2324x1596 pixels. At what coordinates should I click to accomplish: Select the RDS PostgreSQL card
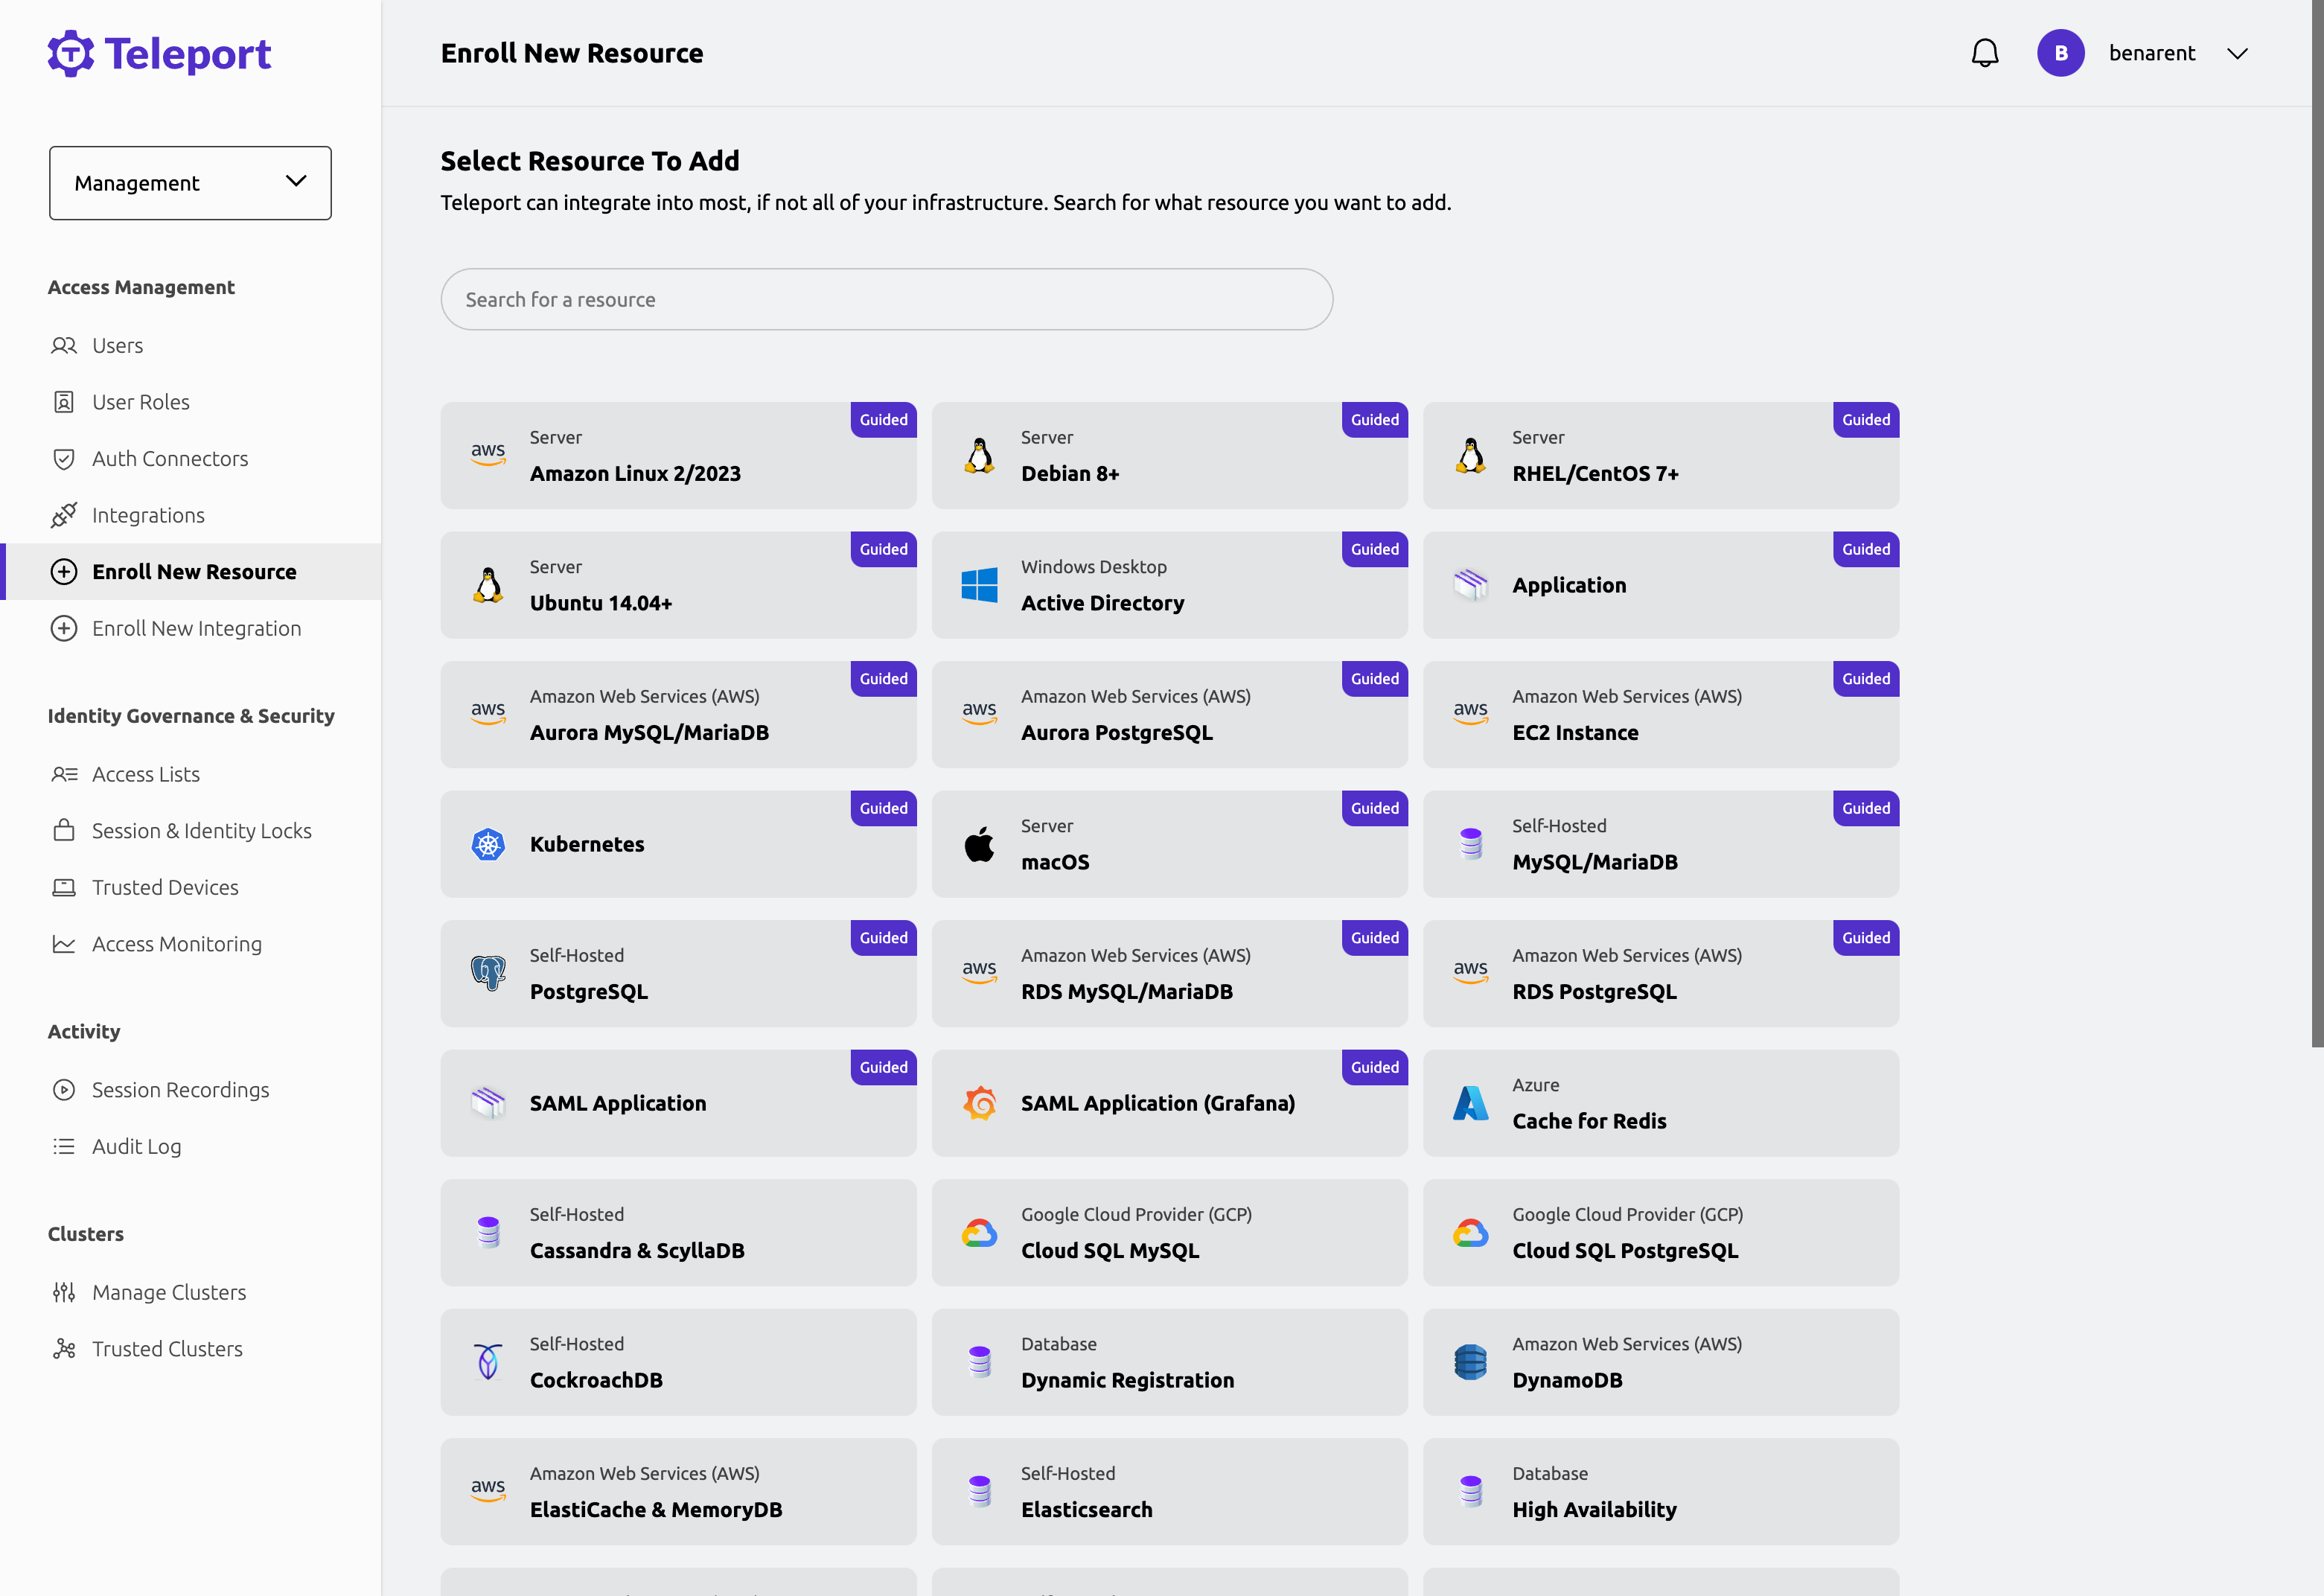[1661, 974]
